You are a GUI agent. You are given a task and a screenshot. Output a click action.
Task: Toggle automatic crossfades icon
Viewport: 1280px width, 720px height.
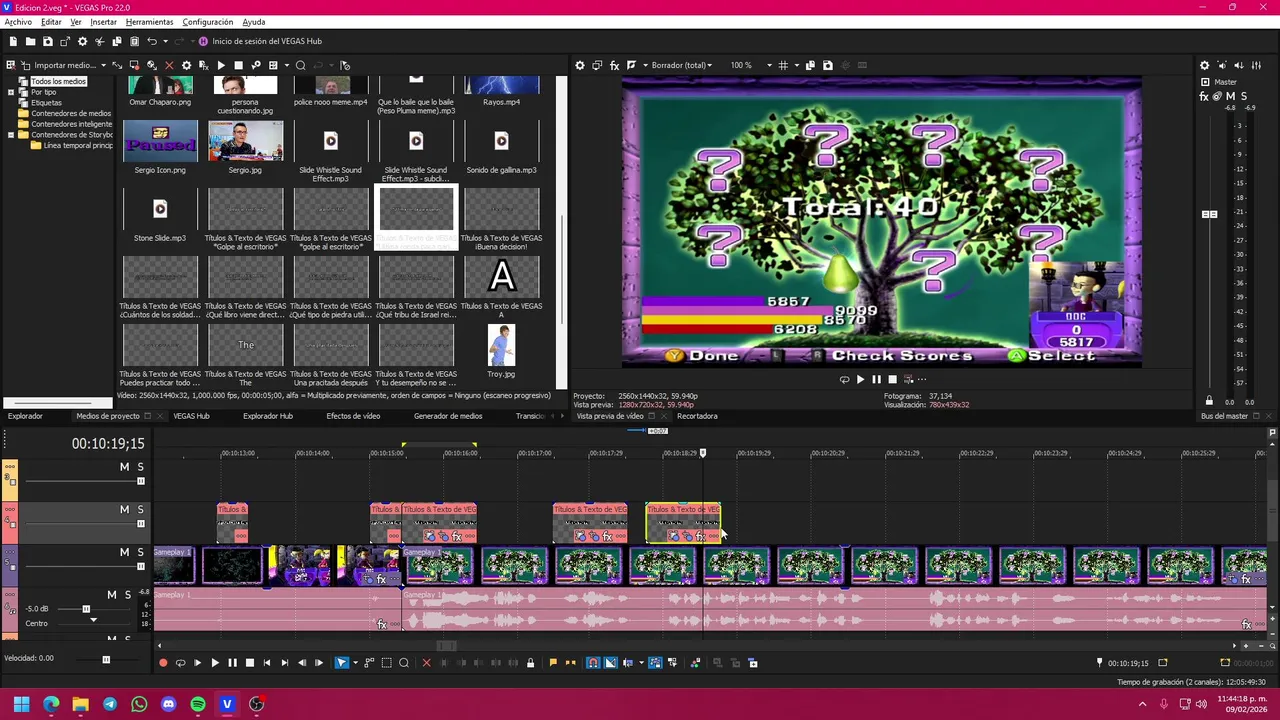pos(610,663)
